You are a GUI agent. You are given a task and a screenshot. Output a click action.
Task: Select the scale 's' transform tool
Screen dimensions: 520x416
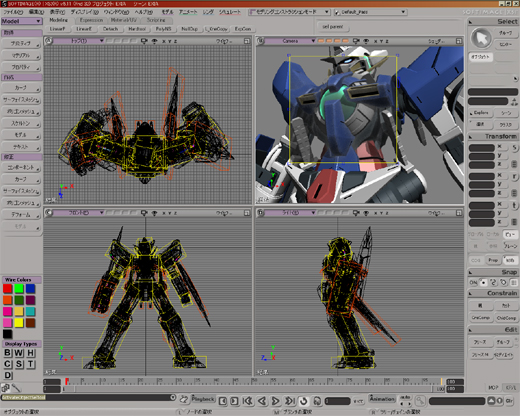point(514,147)
